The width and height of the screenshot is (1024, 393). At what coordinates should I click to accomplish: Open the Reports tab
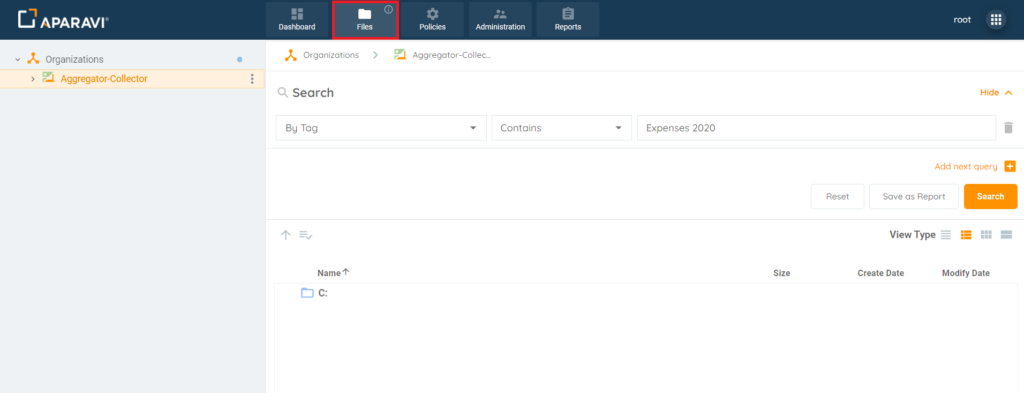568,20
